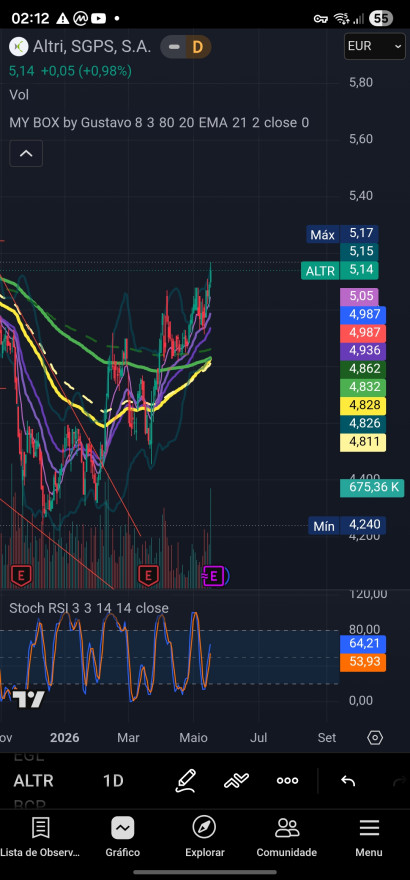Tap the middle red earnings E marker
Screen dimensions: 410x880
click(x=148, y=576)
